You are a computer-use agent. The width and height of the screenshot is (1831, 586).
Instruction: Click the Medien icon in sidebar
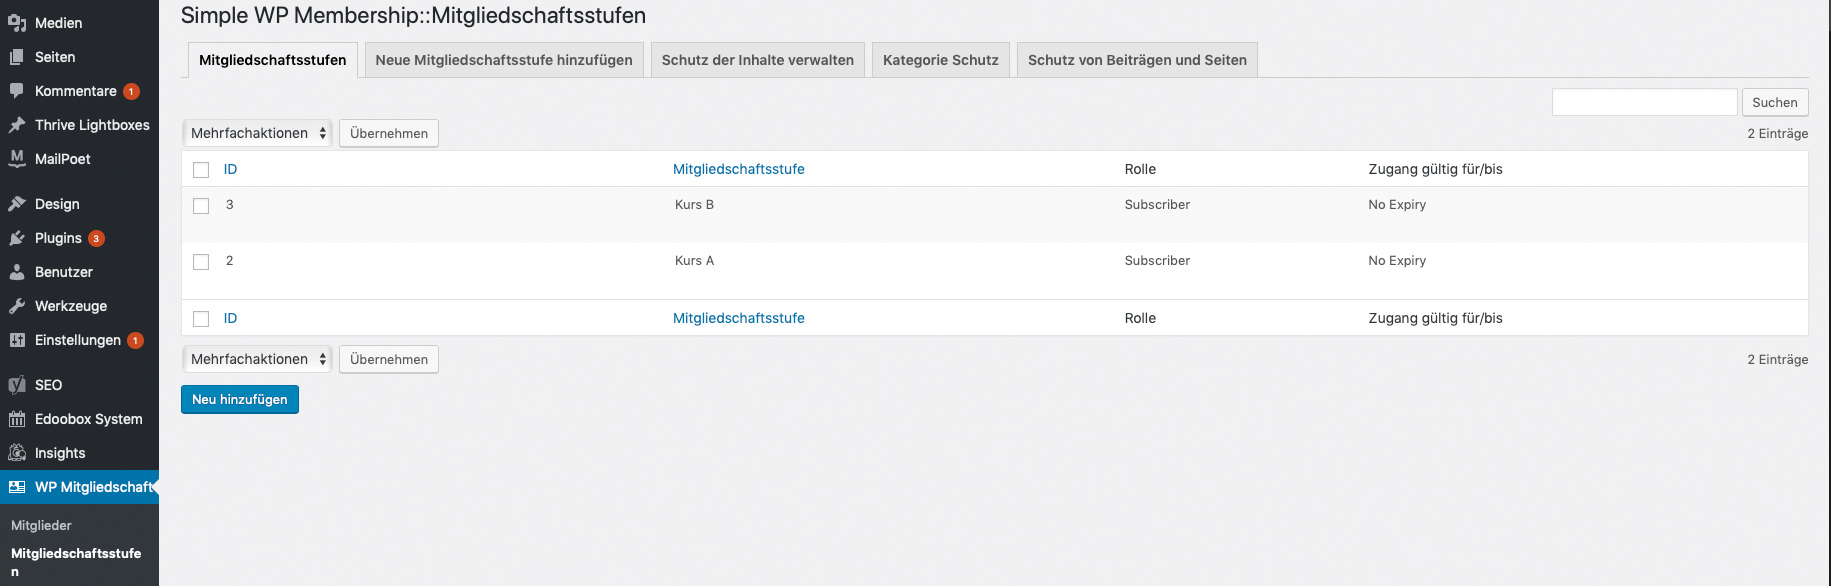17,23
